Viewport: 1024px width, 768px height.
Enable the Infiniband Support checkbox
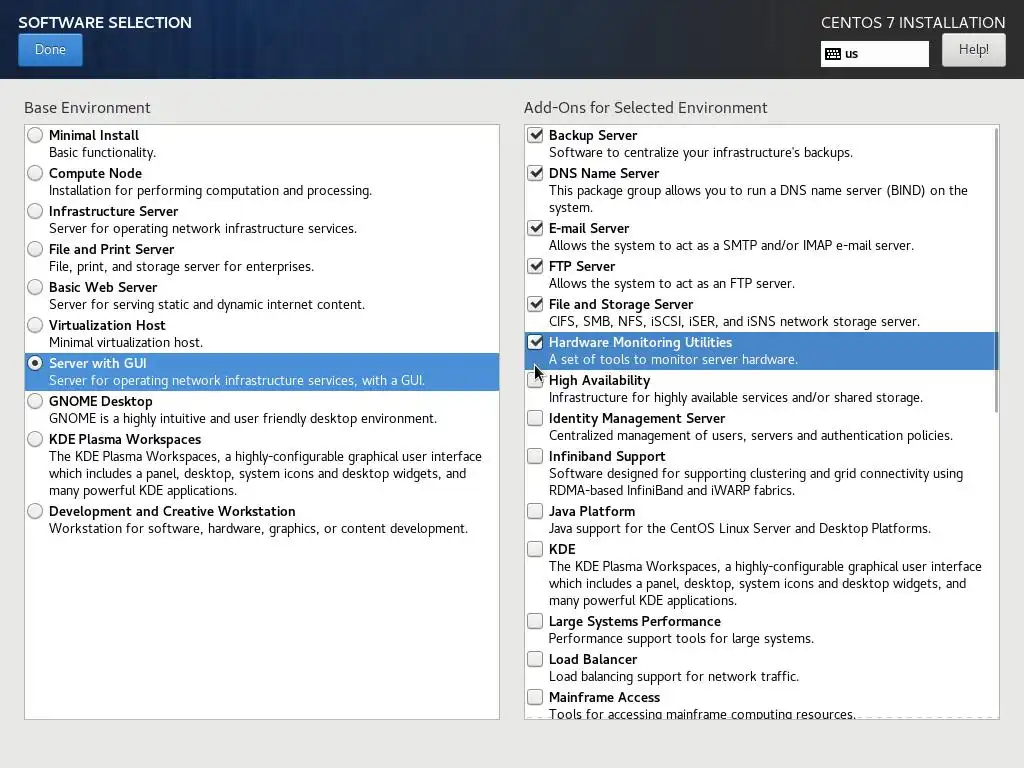point(535,456)
